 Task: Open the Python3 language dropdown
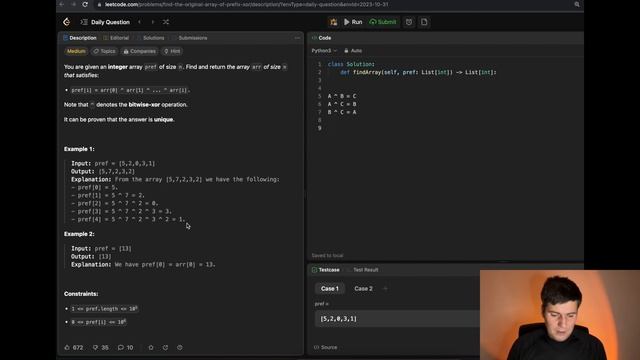coord(324,51)
